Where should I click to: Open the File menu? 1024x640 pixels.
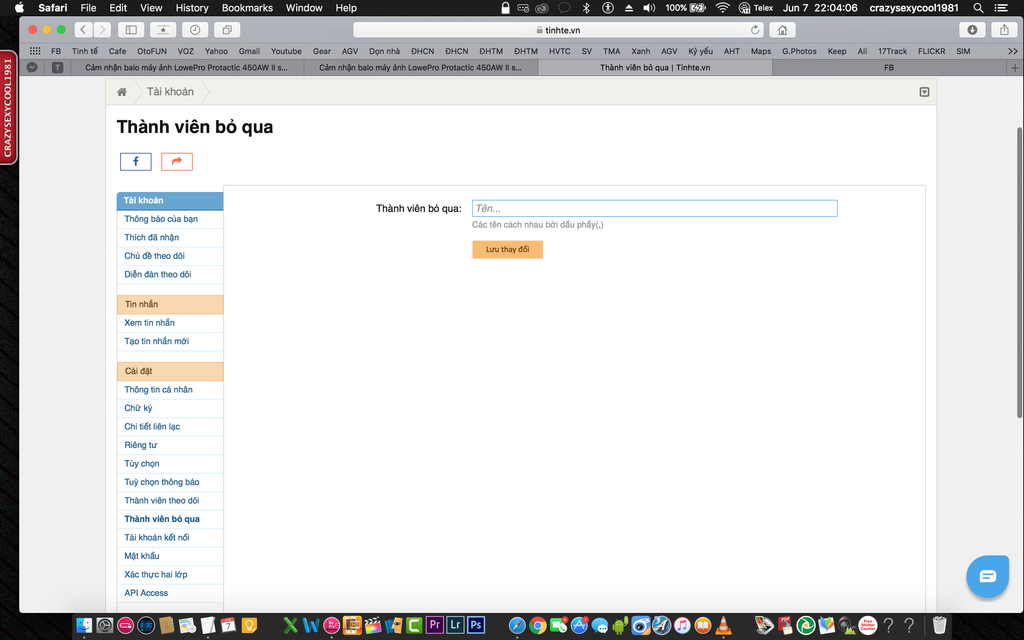pos(88,8)
